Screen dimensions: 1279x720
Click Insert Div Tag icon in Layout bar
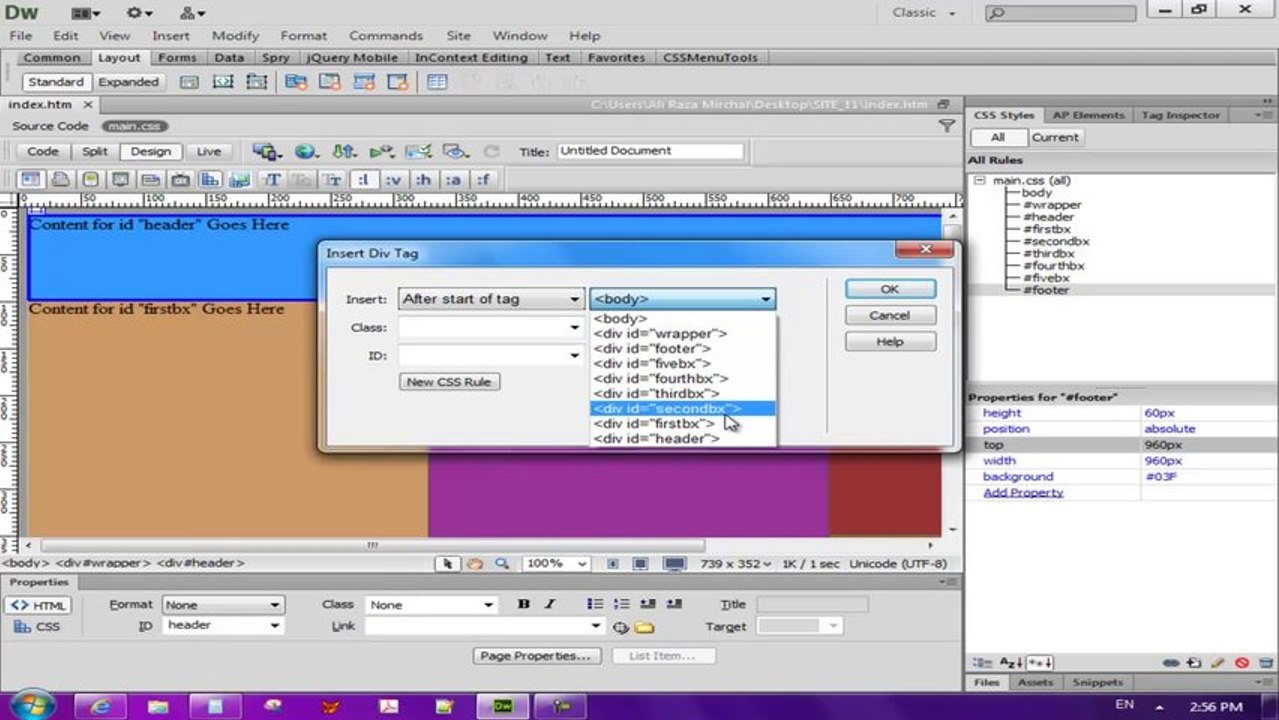(188, 82)
